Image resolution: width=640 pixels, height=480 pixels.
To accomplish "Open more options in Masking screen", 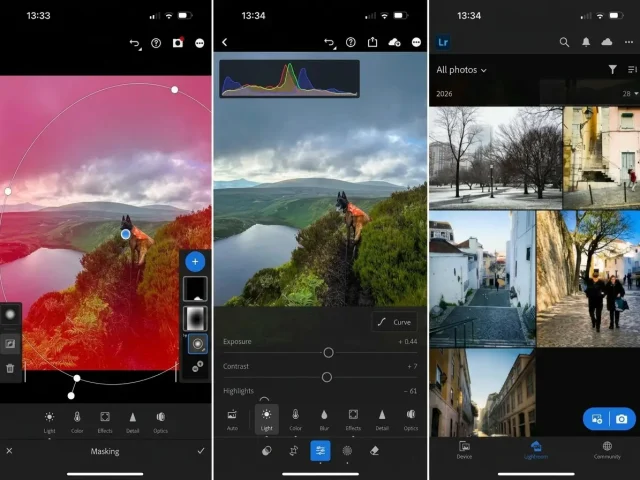I will pos(200,43).
